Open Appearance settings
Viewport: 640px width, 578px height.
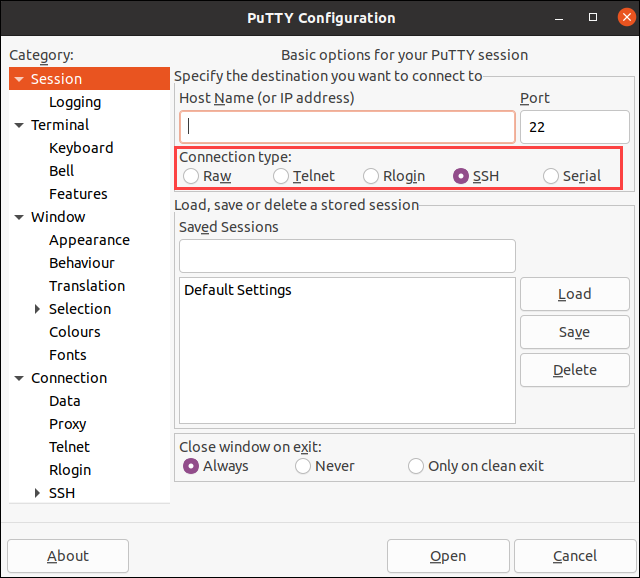click(x=89, y=240)
